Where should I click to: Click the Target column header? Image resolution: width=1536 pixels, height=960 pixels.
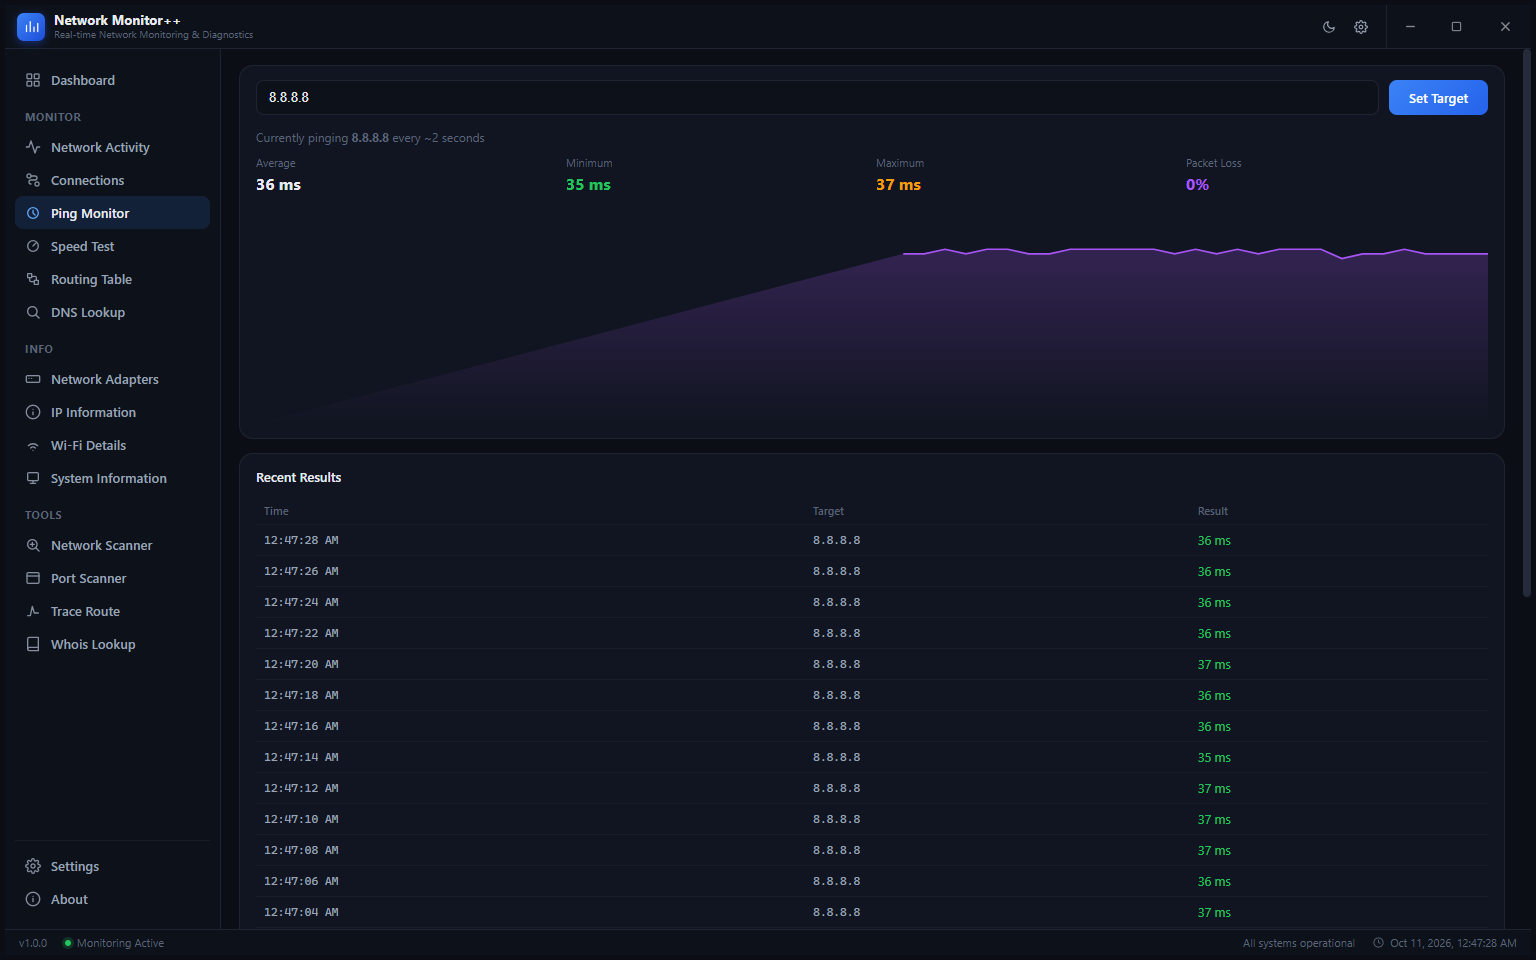(x=828, y=511)
